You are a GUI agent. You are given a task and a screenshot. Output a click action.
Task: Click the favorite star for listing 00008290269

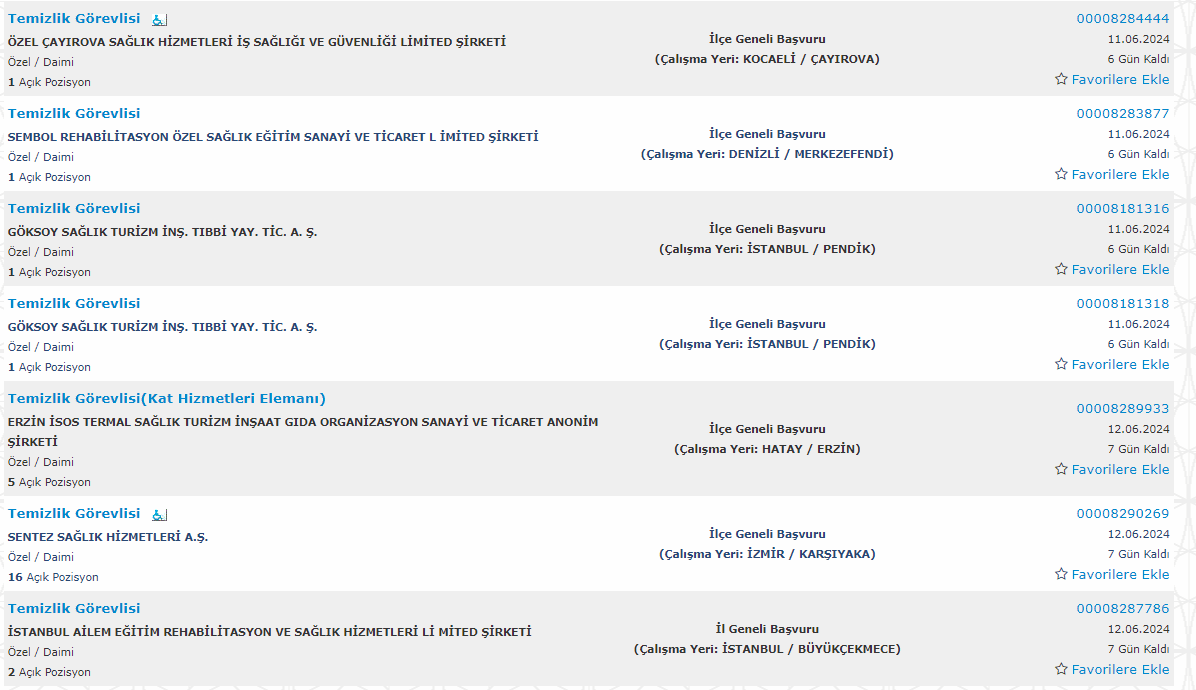[1061, 573]
